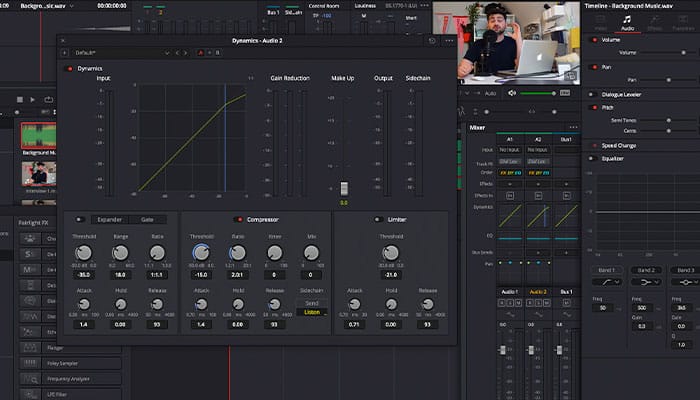Open the A1 Effects add dropdown
This screenshot has width=700, height=400.
pos(510,184)
